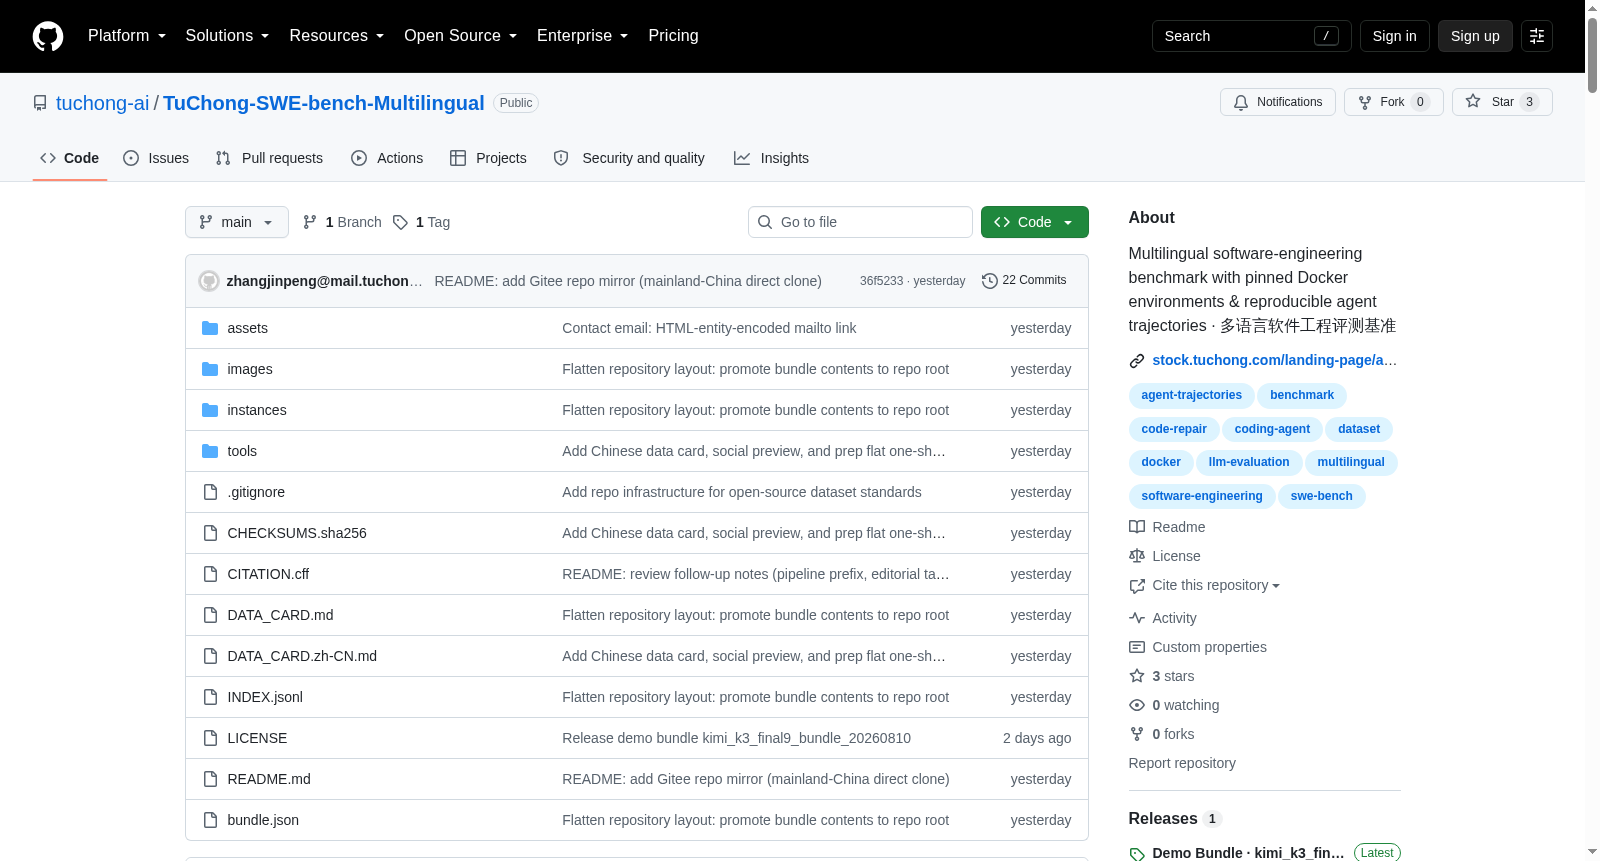Click the notifications bell icon
Image resolution: width=1600 pixels, height=861 pixels.
(1241, 102)
